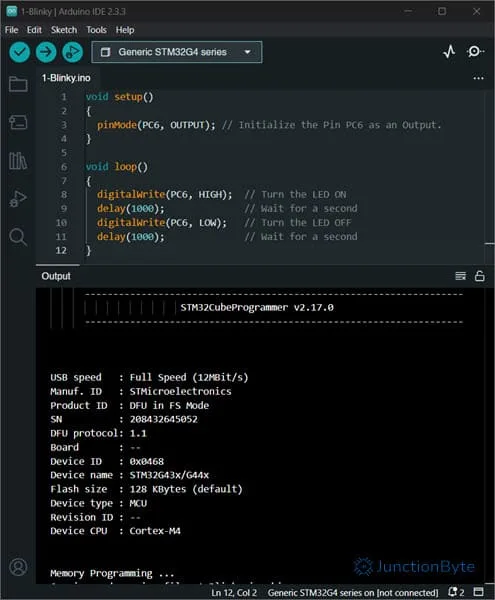This screenshot has height=600, width=495.
Task: Minimize the Arduino IDE window
Action: tap(408, 11)
